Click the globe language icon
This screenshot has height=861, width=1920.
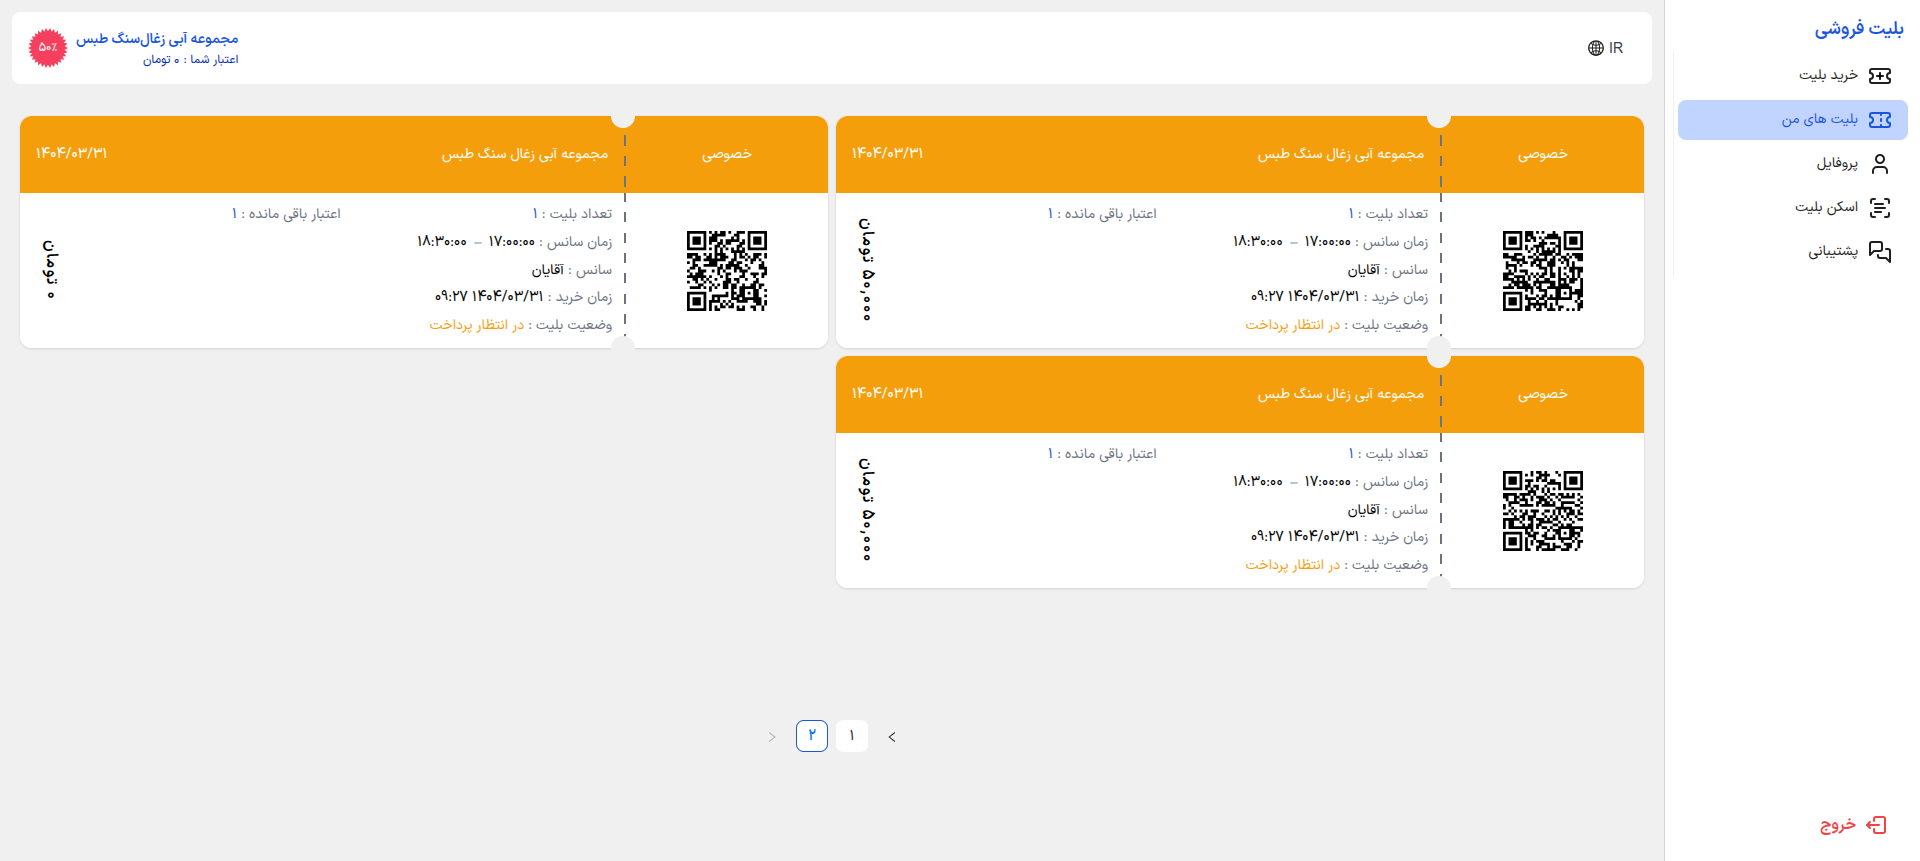(1595, 48)
